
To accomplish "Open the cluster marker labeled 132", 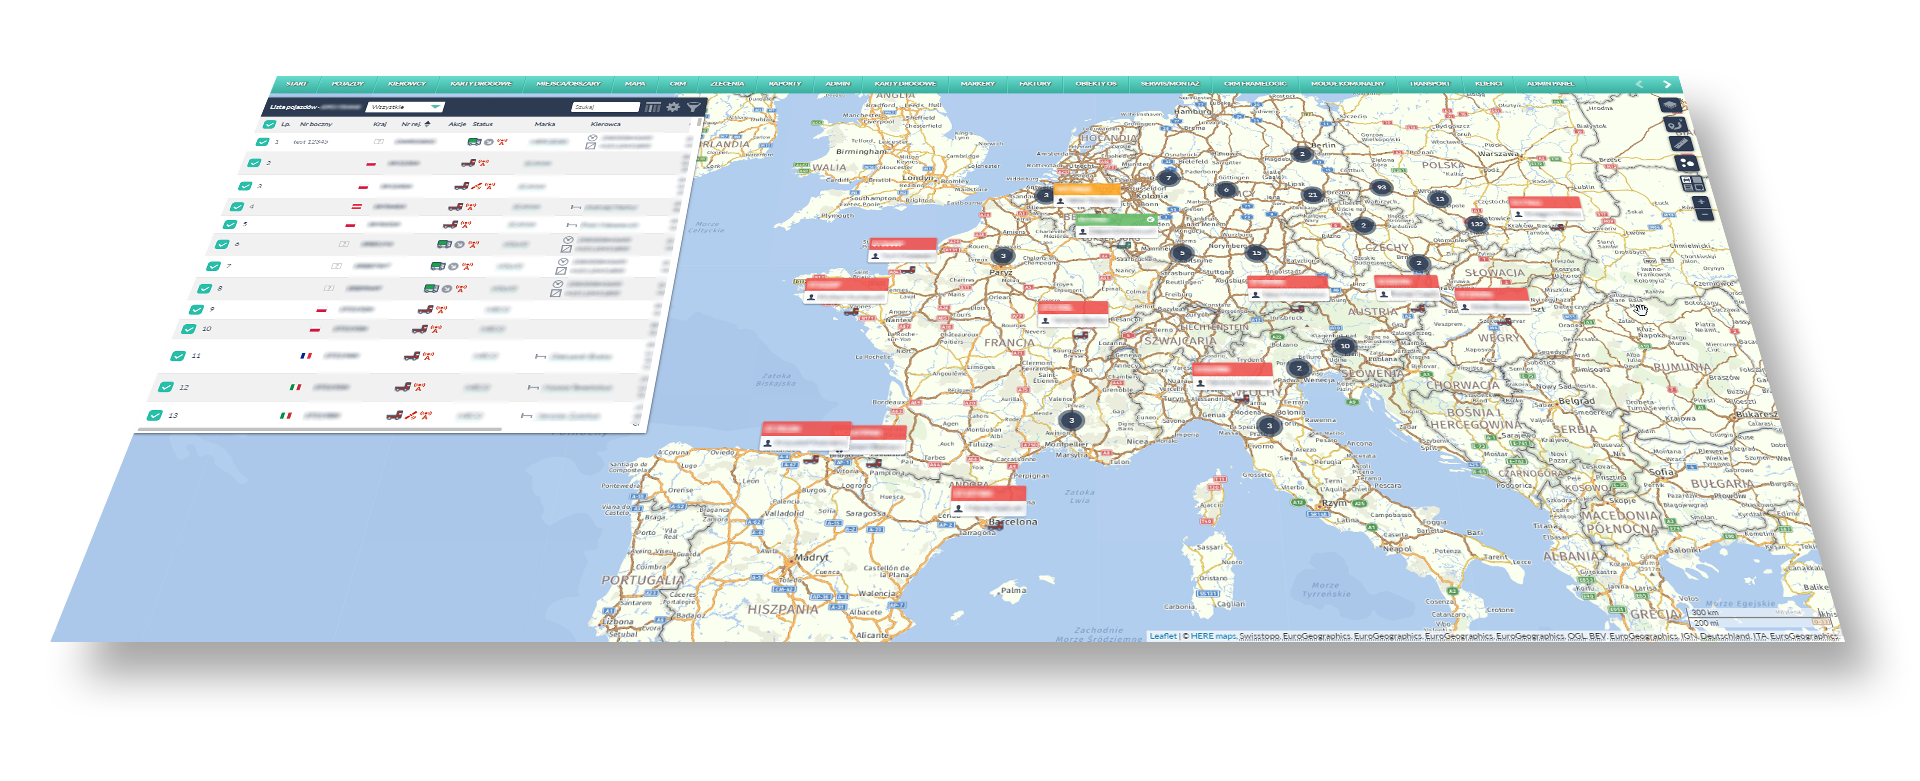I will click(1476, 224).
